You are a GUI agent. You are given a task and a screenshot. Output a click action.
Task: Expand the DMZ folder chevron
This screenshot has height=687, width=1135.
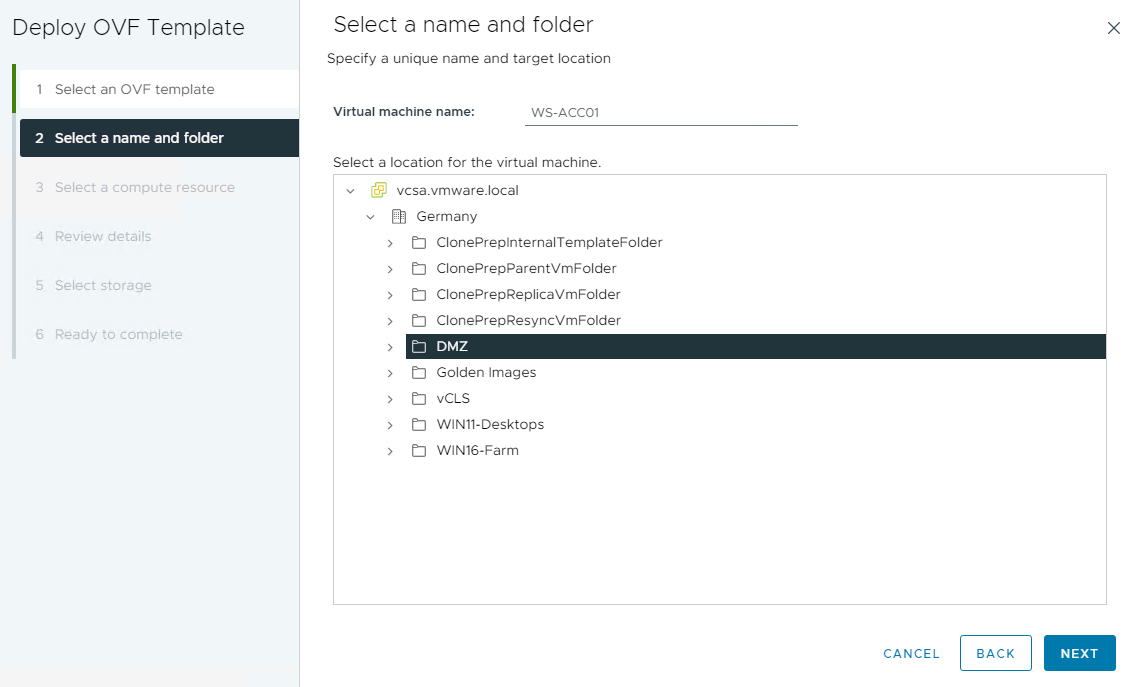(390, 346)
